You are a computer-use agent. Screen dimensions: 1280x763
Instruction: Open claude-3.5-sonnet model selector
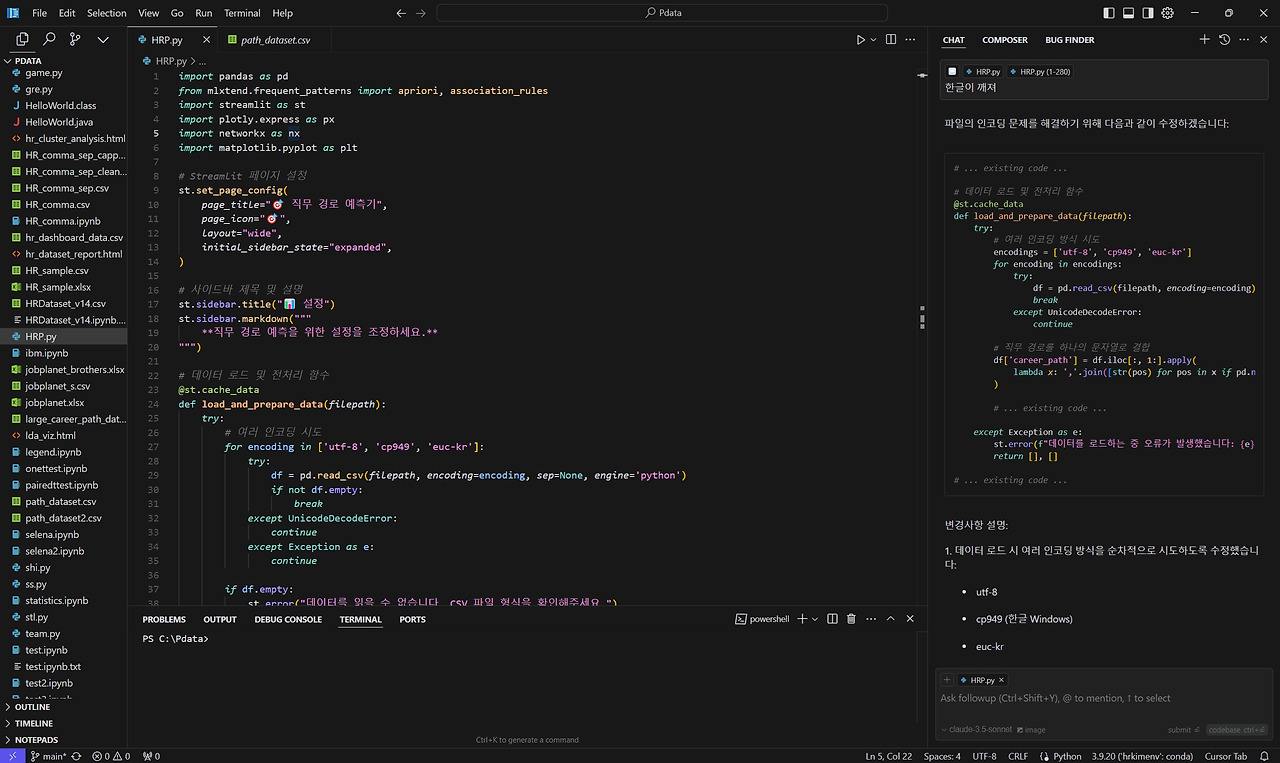coord(977,730)
